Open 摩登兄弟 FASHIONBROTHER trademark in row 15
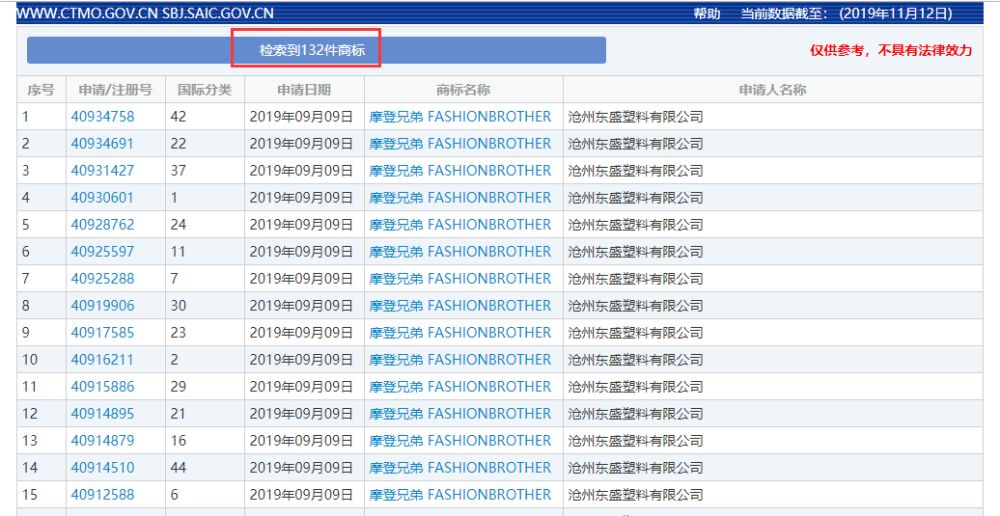Image resolution: width=1000 pixels, height=516 pixels. pos(460,494)
